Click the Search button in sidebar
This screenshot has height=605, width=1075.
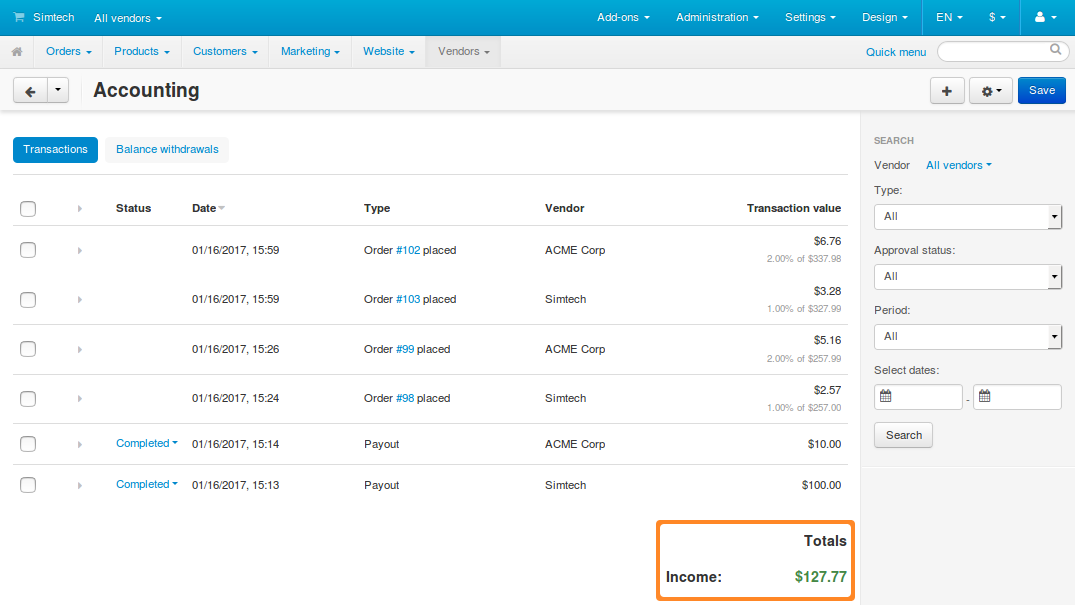pos(904,435)
